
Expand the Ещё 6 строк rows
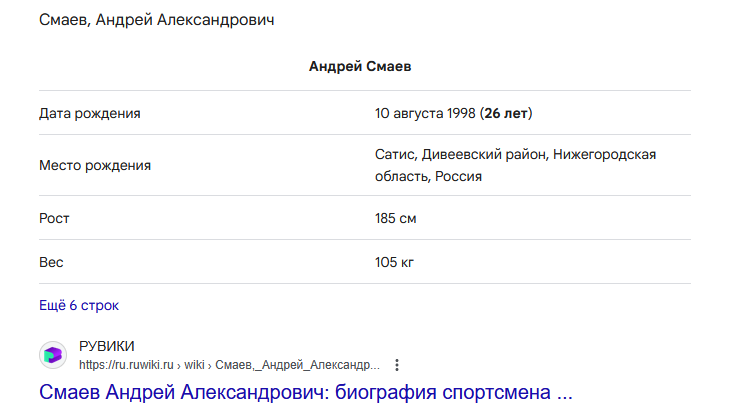coord(79,305)
